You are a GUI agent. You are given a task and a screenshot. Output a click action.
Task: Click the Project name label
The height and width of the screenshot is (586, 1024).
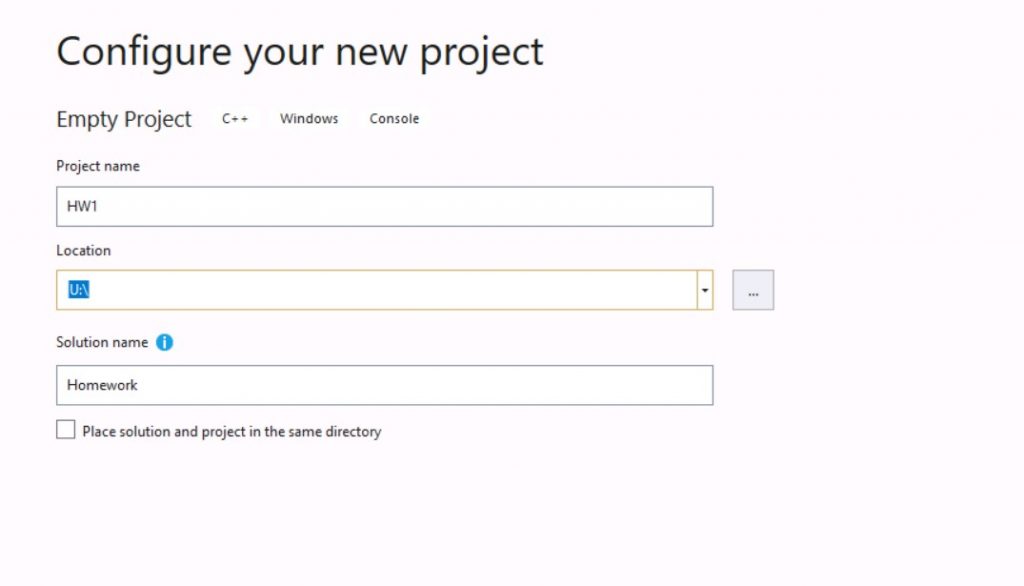(98, 166)
